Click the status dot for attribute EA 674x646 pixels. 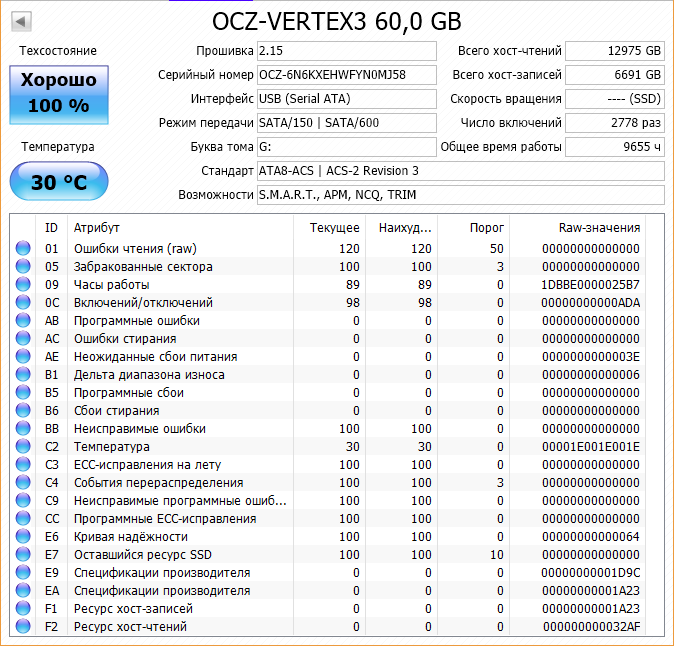click(x=23, y=591)
